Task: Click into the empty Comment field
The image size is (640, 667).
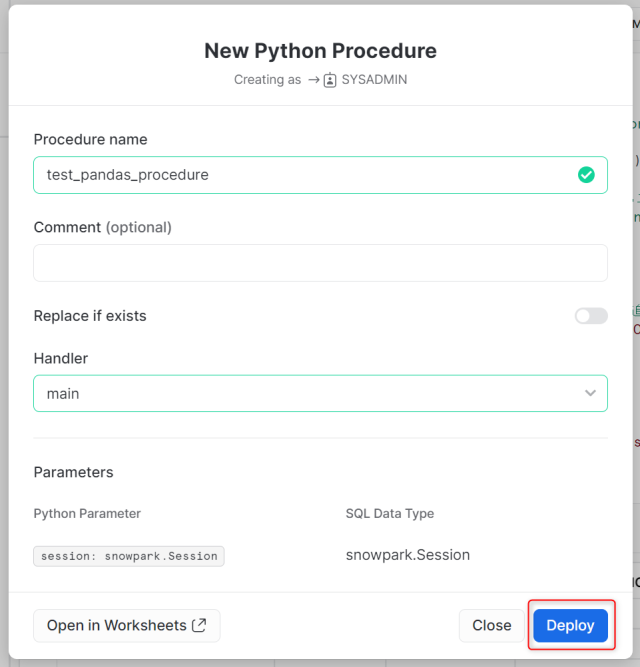Action: (320, 263)
